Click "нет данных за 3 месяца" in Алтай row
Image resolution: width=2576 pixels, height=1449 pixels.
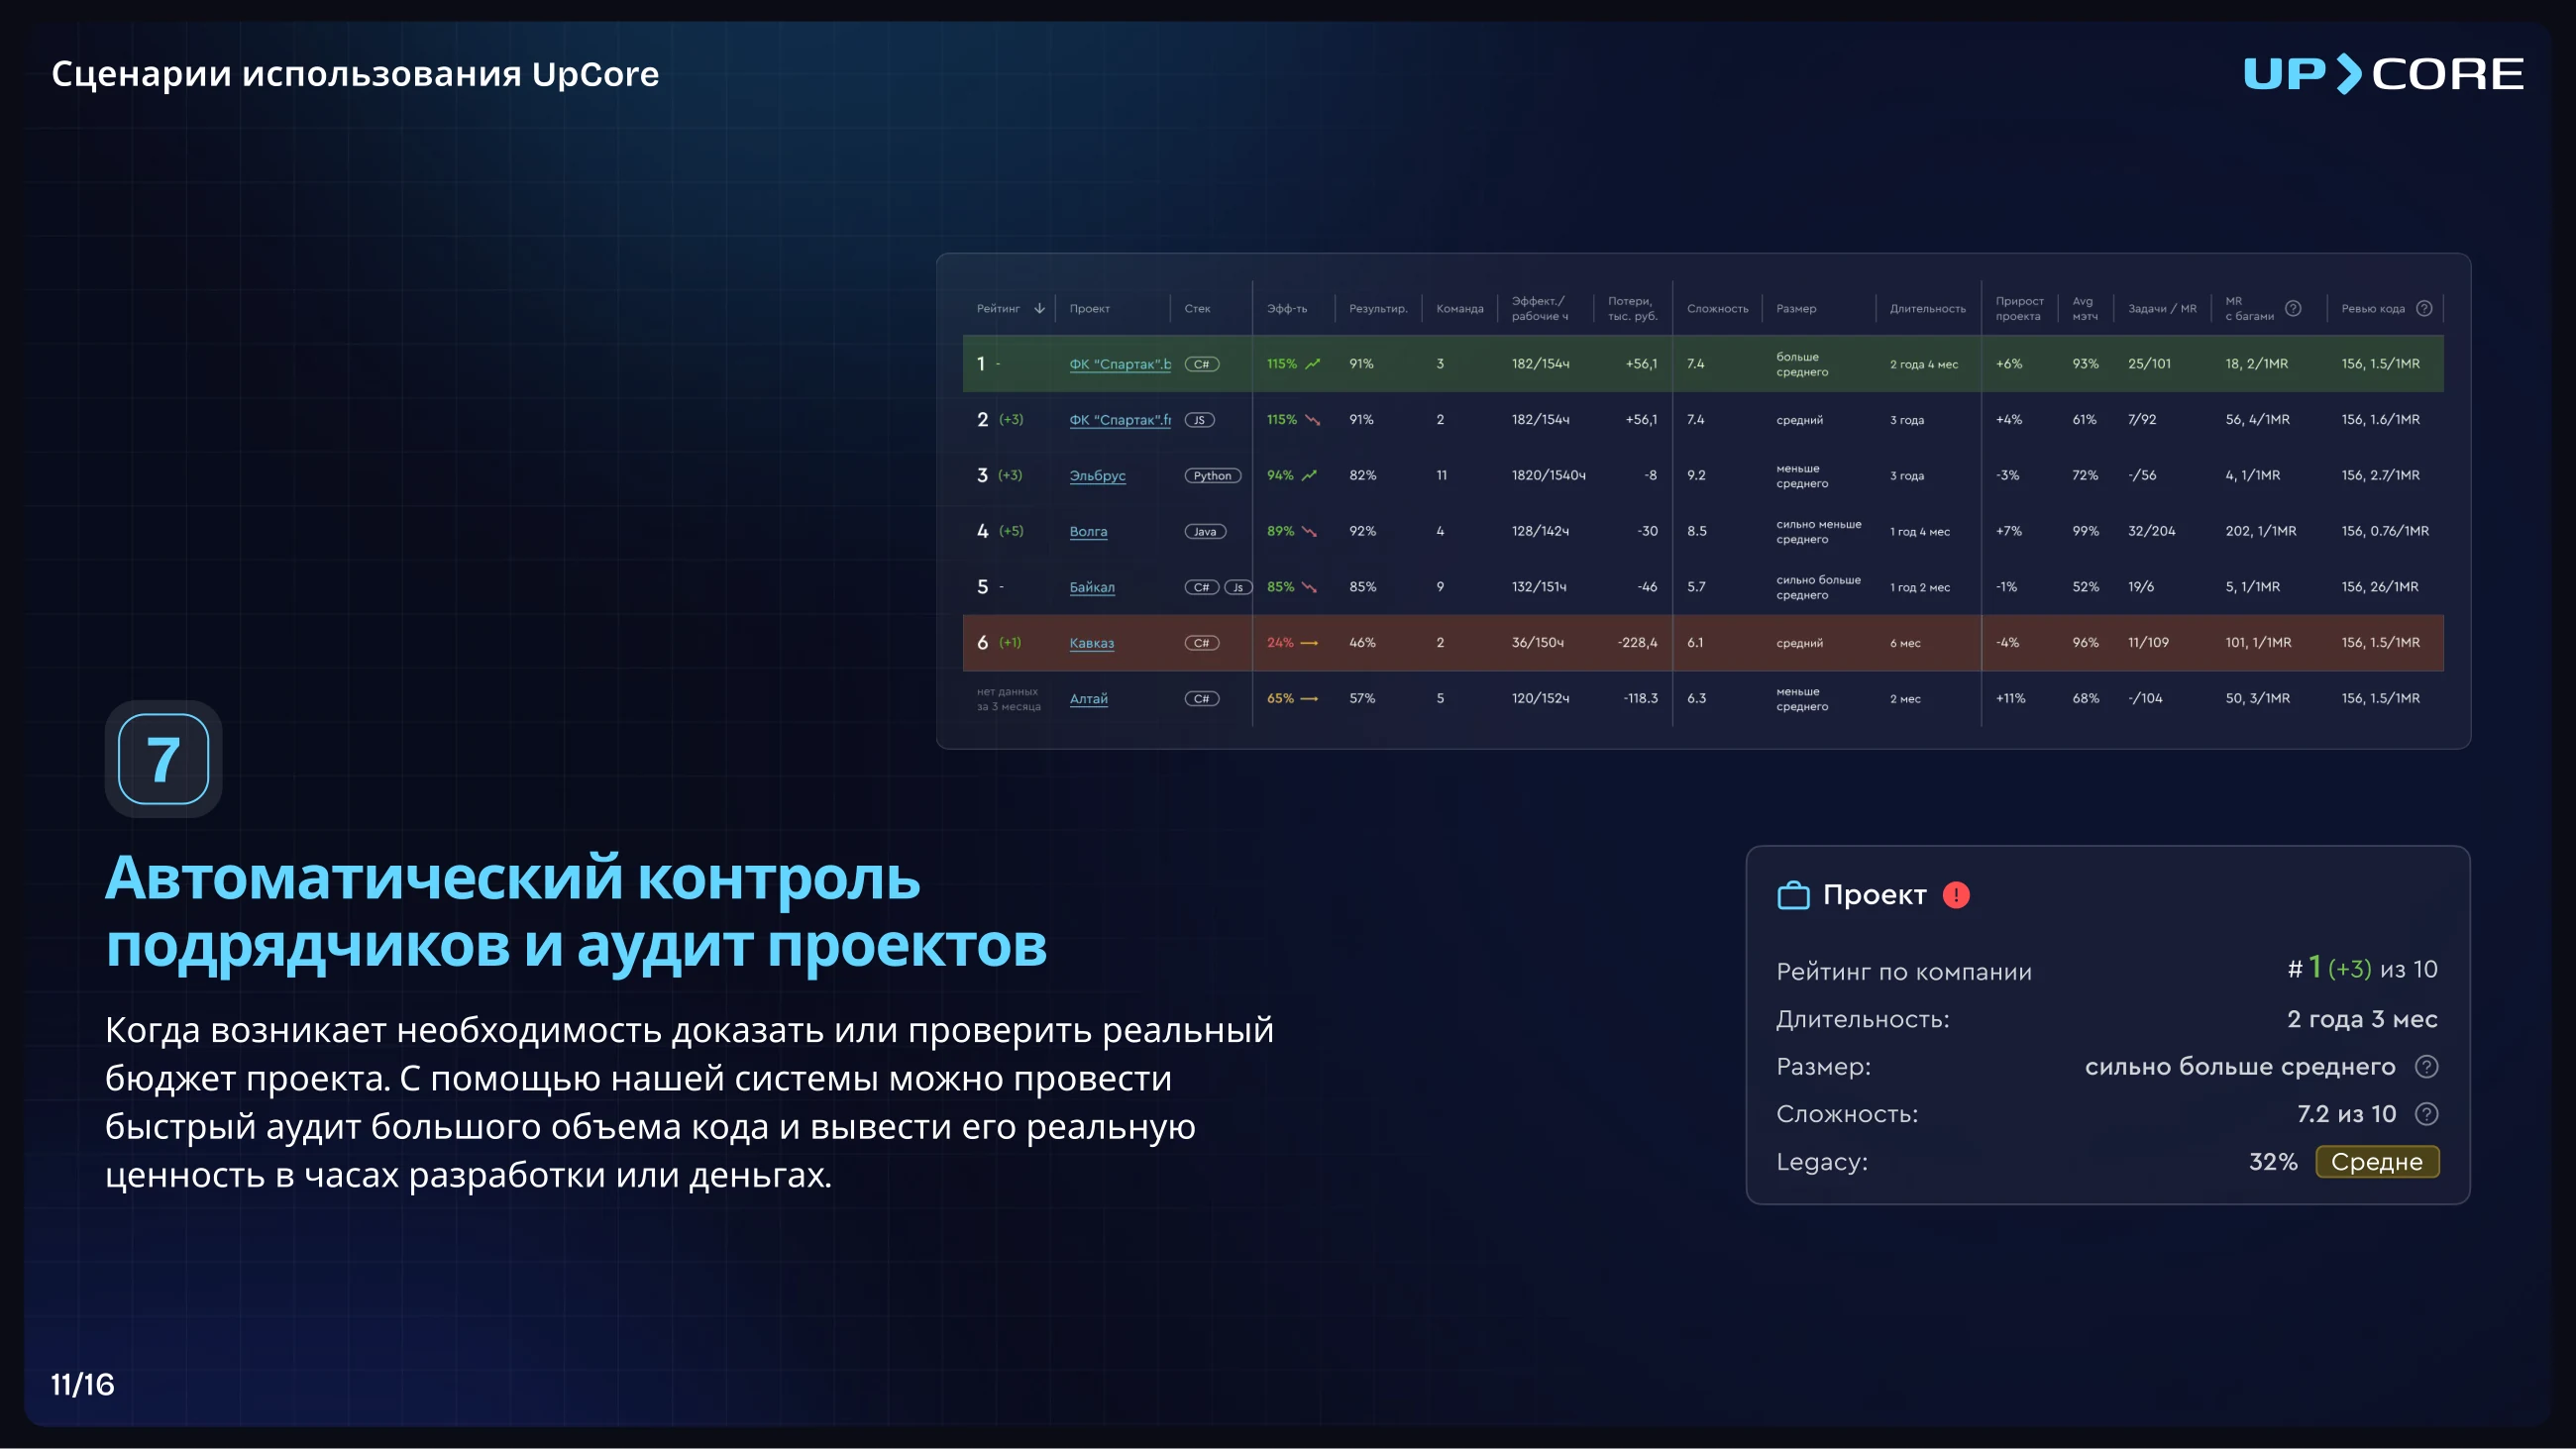1008,699
